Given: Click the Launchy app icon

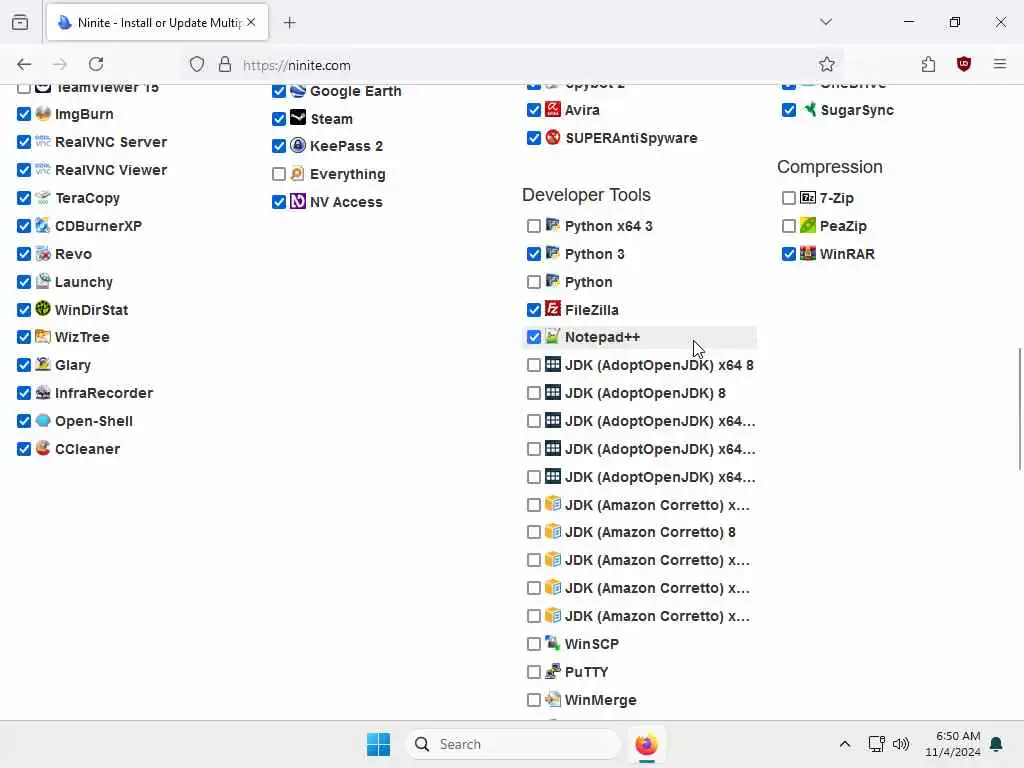Looking at the screenshot, I should coord(43,281).
